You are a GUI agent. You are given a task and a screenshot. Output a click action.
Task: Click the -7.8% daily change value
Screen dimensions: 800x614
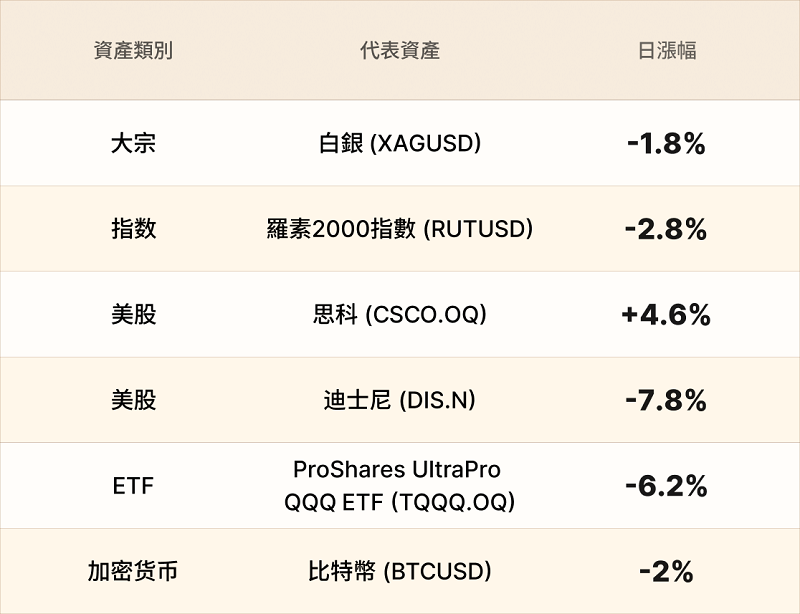point(666,401)
